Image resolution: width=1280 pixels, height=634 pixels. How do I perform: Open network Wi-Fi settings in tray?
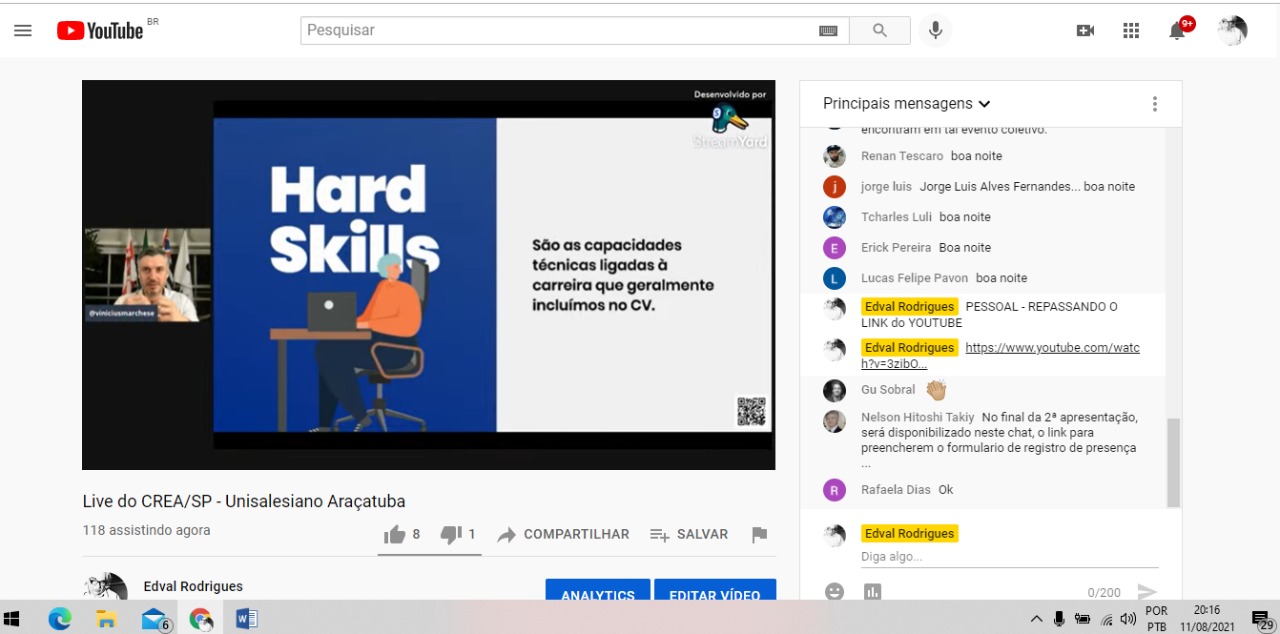[x=1106, y=619]
